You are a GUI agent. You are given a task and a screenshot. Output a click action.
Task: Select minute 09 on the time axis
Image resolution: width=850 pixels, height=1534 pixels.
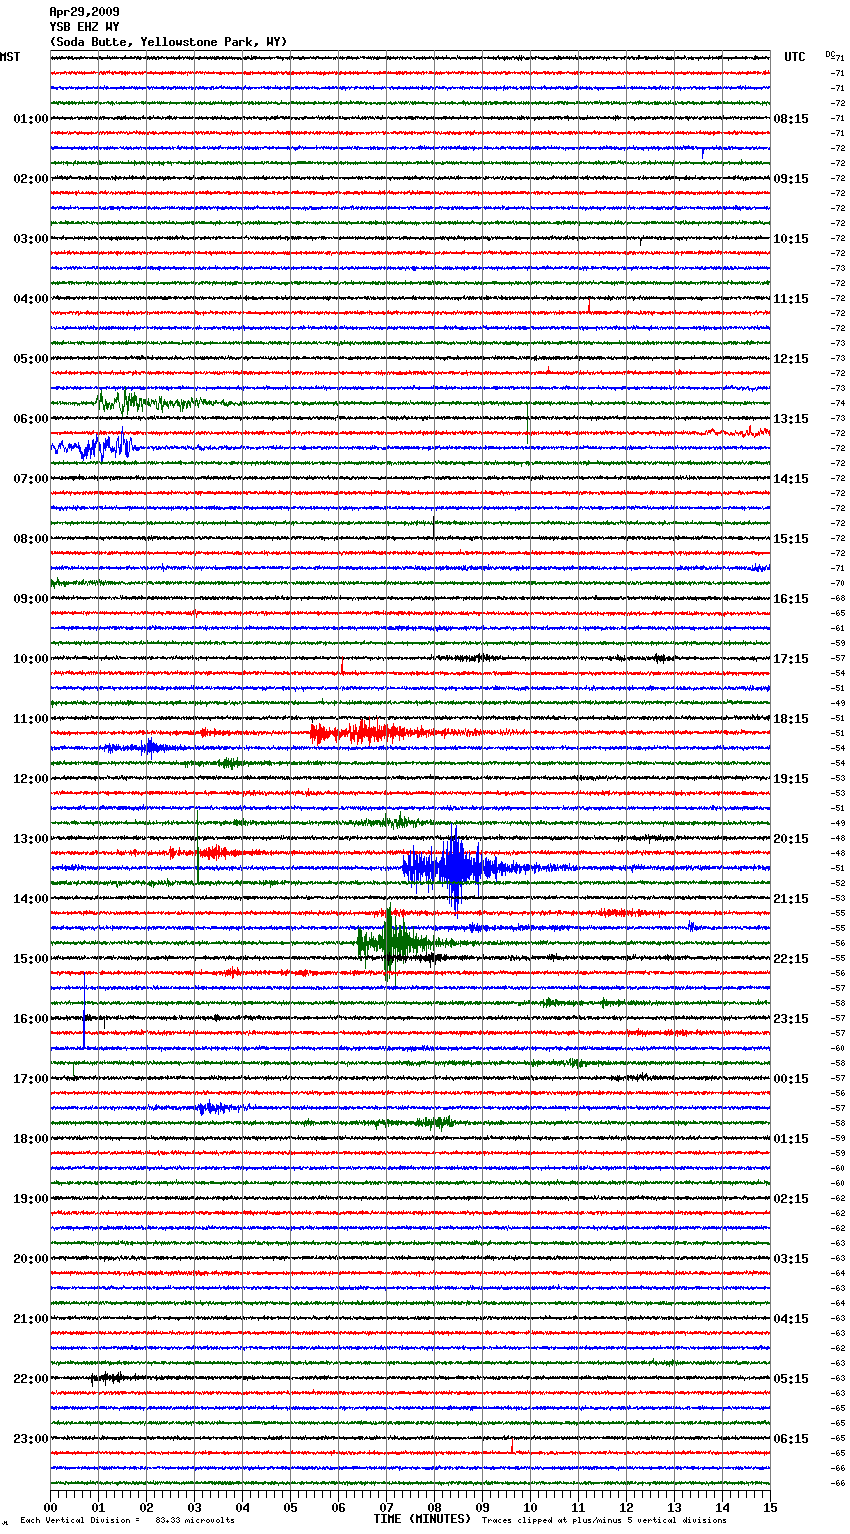[482, 1508]
